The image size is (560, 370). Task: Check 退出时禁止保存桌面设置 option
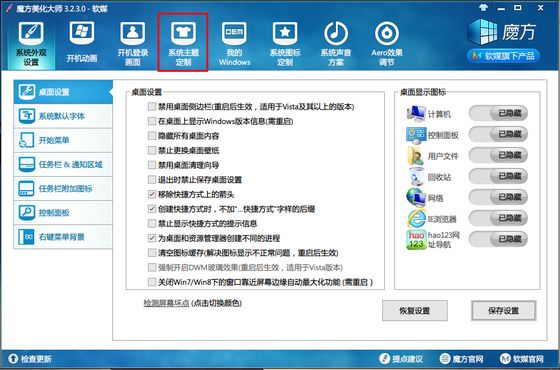pos(152,180)
